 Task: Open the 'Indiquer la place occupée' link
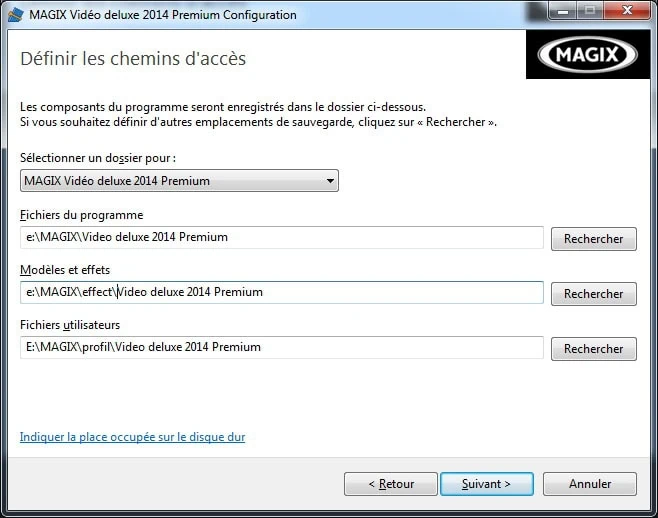click(x=132, y=437)
